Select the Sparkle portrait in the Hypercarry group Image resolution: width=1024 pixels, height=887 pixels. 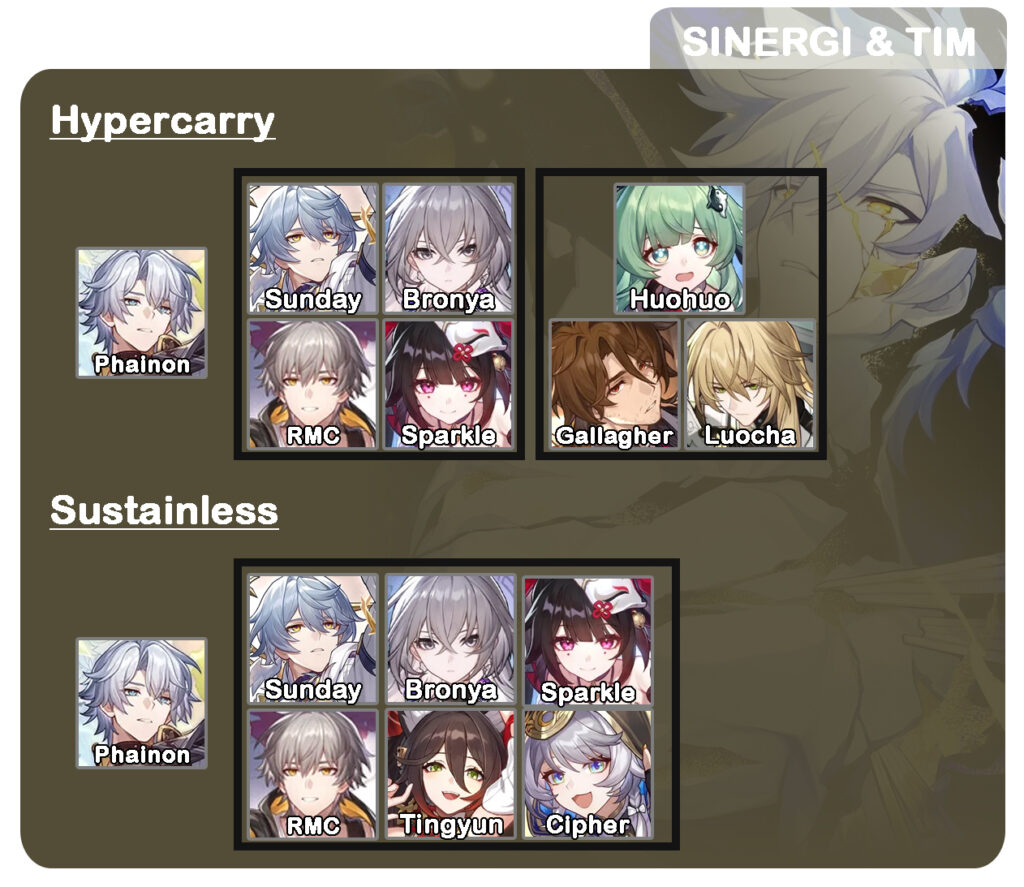pyautogui.click(x=449, y=384)
